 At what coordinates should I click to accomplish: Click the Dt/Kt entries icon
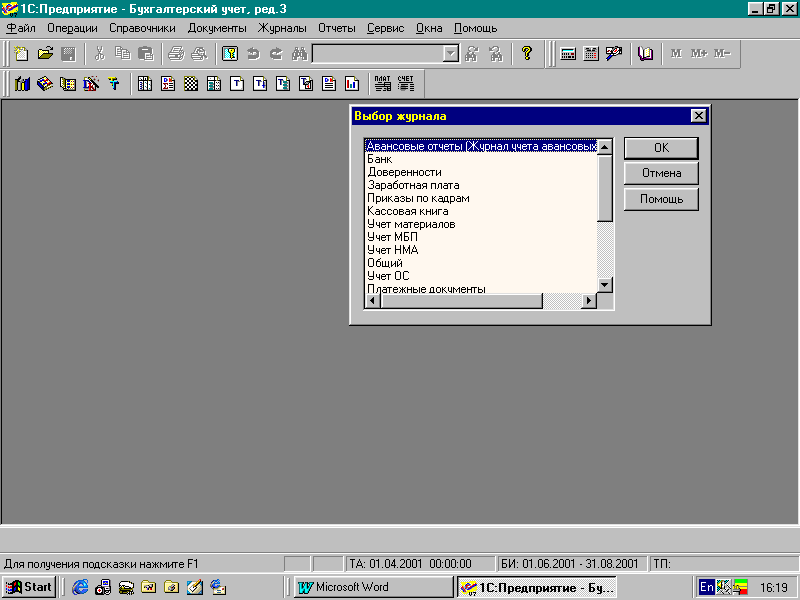pyautogui.click(x=91, y=84)
